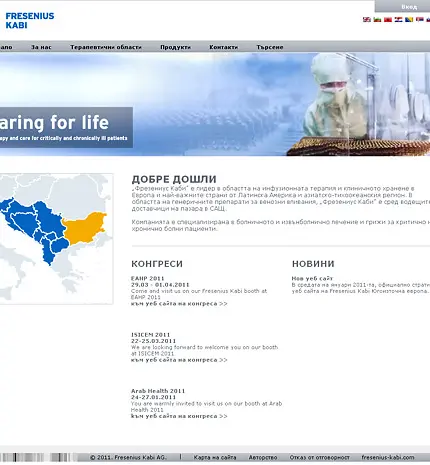Choose the Bulgarian flag language icon
Image resolution: width=430 pixels, height=465 pixels.
click(x=377, y=20)
